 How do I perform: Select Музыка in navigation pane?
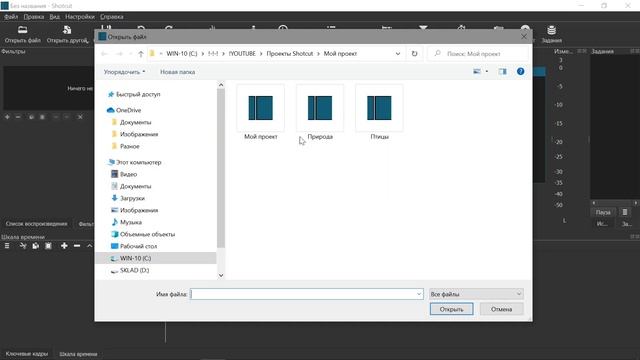tap(127, 222)
